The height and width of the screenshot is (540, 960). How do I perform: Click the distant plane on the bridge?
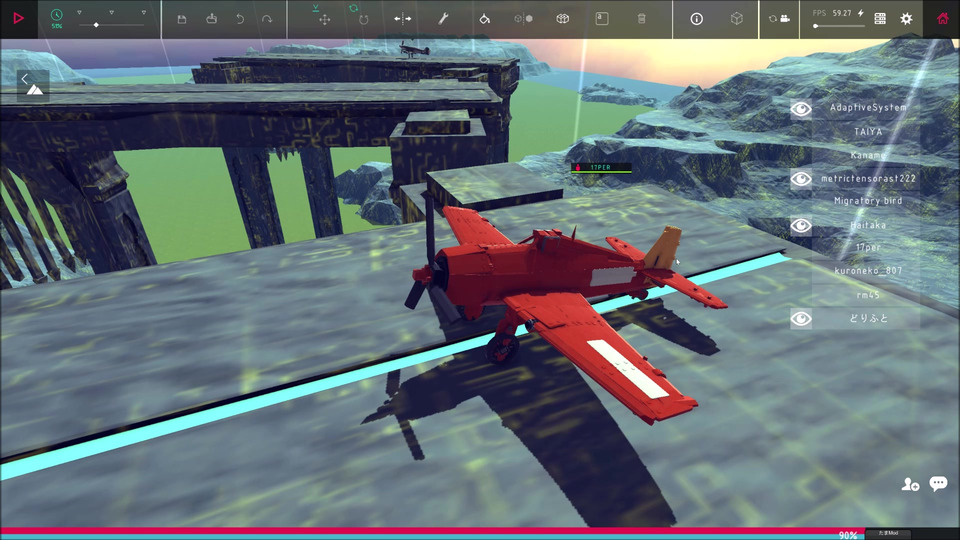click(x=414, y=50)
